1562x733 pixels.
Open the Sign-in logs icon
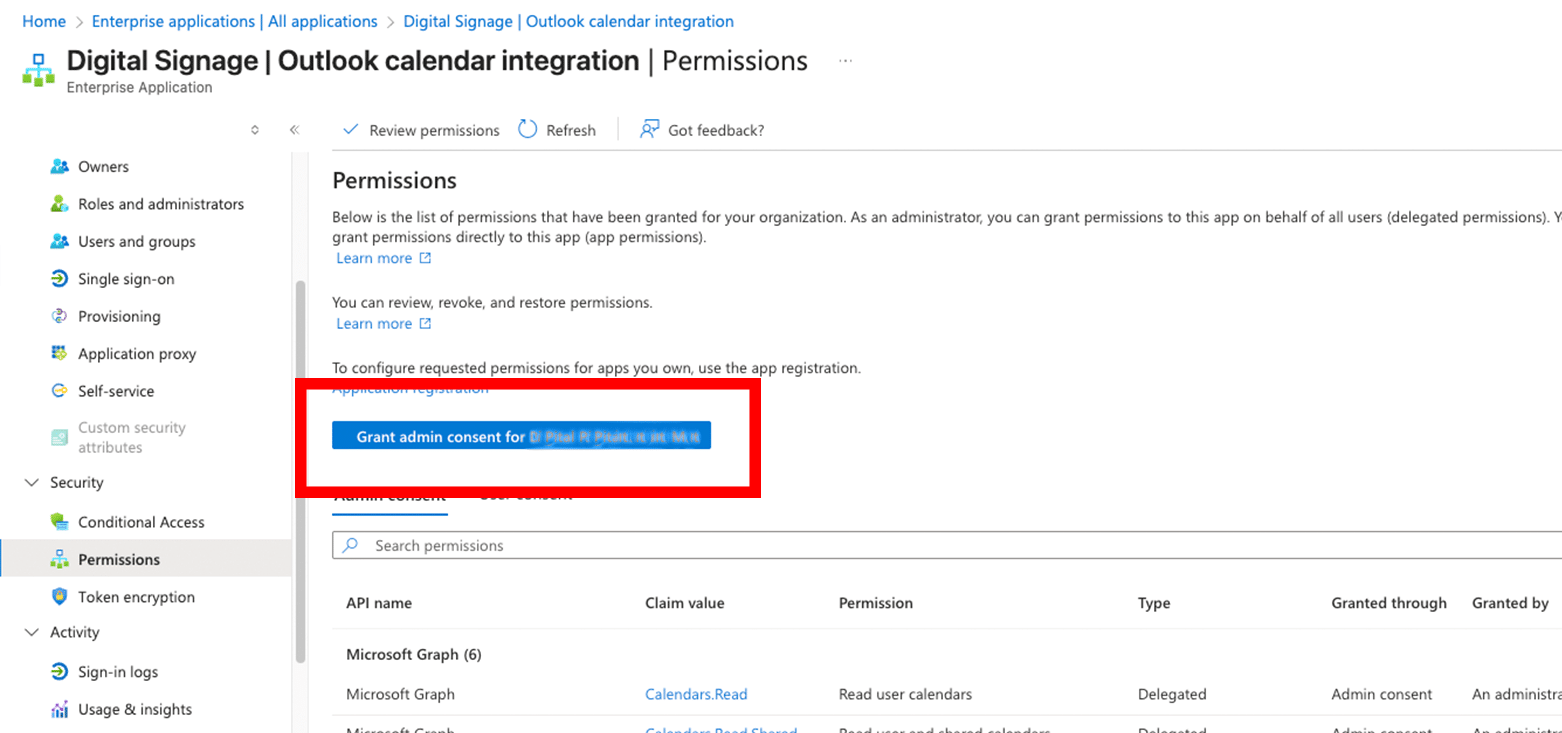59,672
